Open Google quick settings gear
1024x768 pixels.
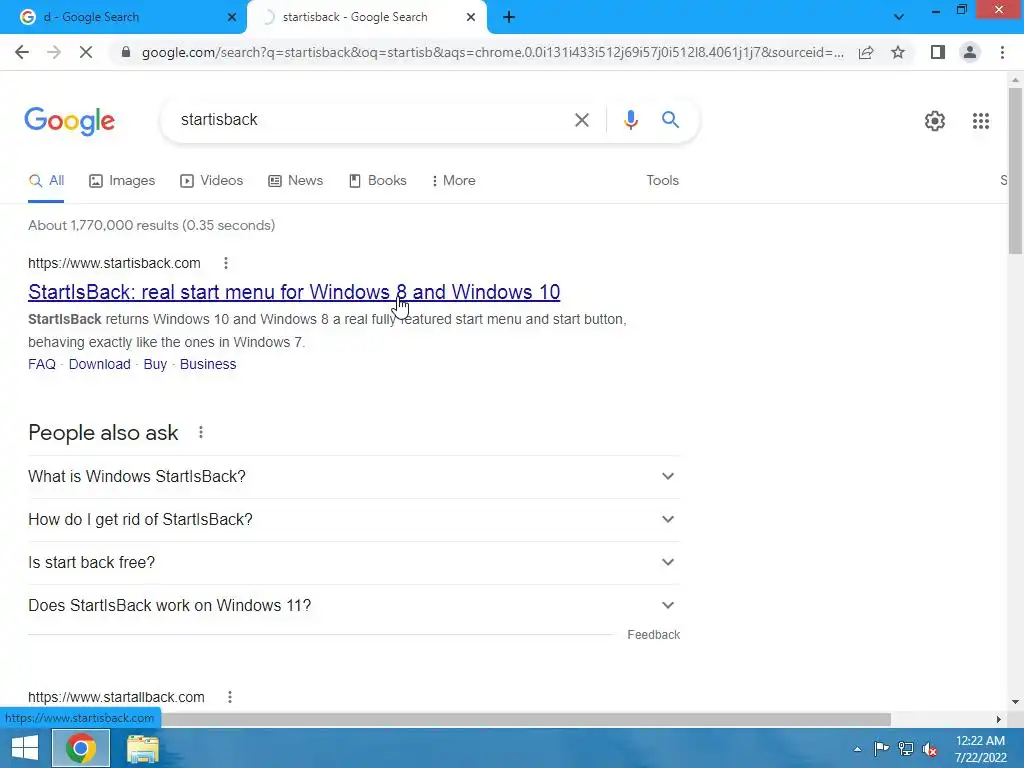(935, 121)
